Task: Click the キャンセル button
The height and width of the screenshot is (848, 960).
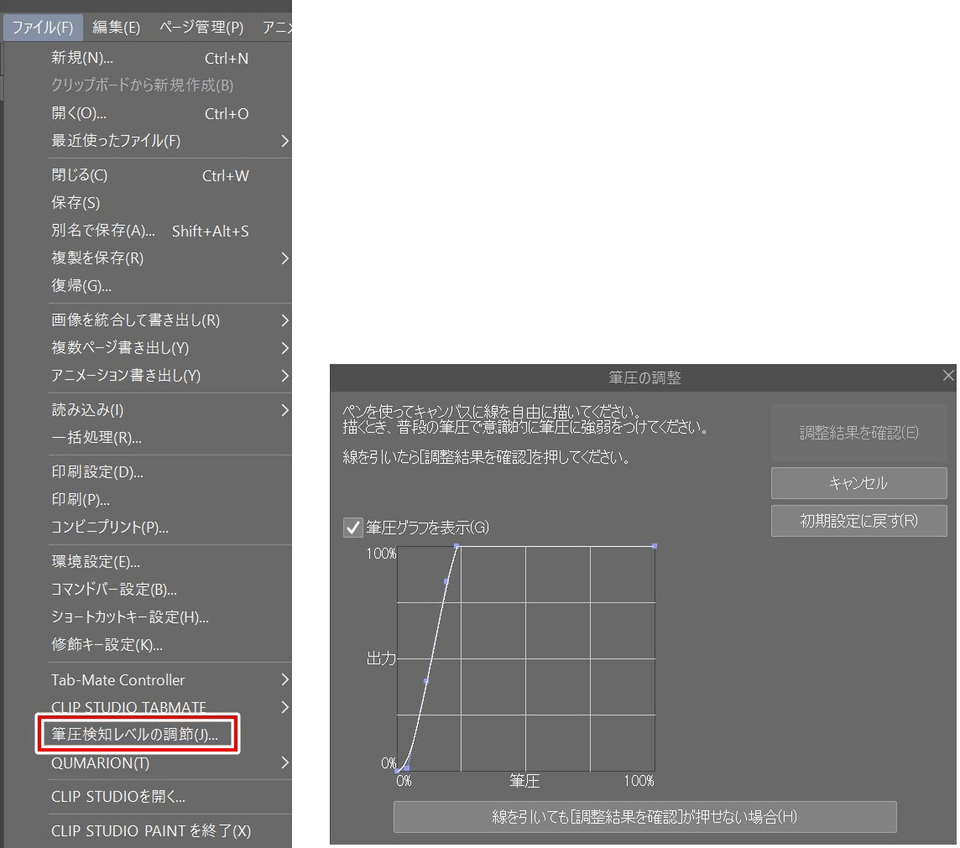Action: pos(858,483)
